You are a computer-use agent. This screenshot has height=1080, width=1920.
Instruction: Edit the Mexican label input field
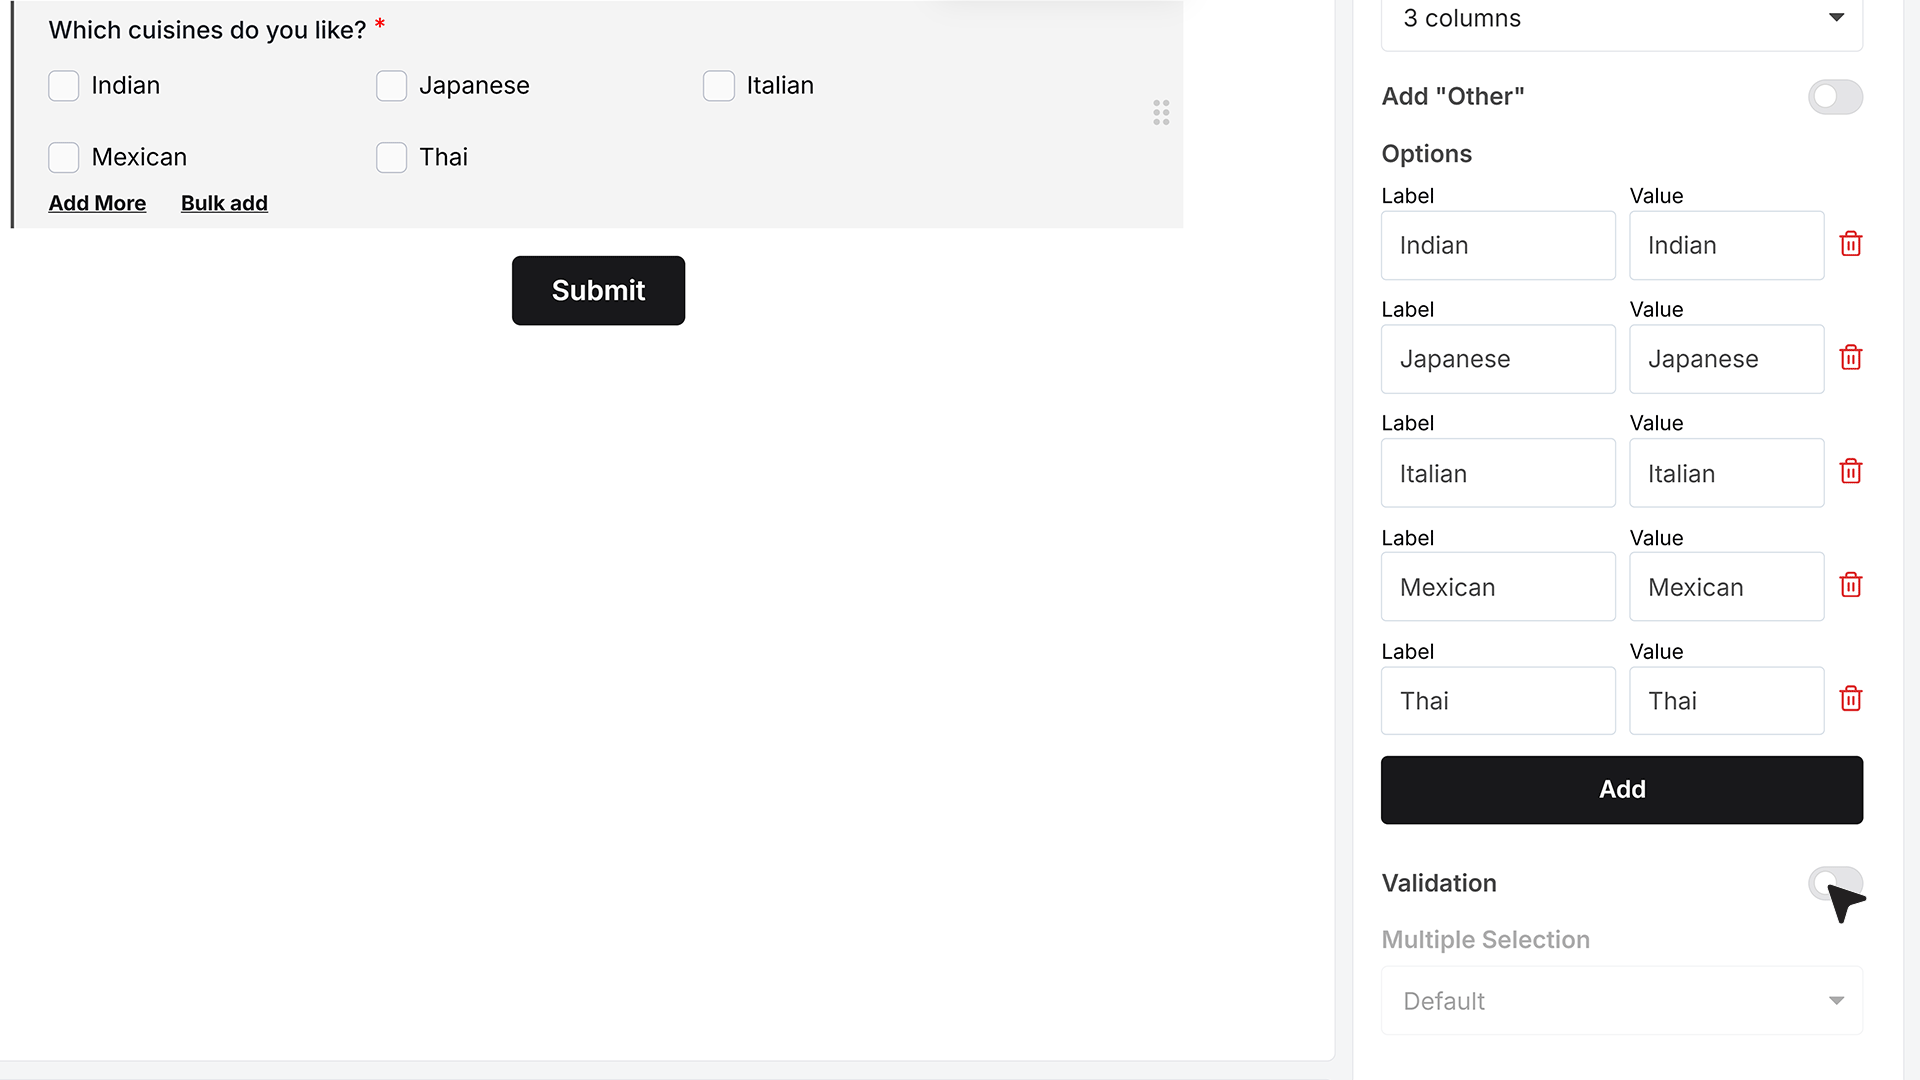[1498, 587]
